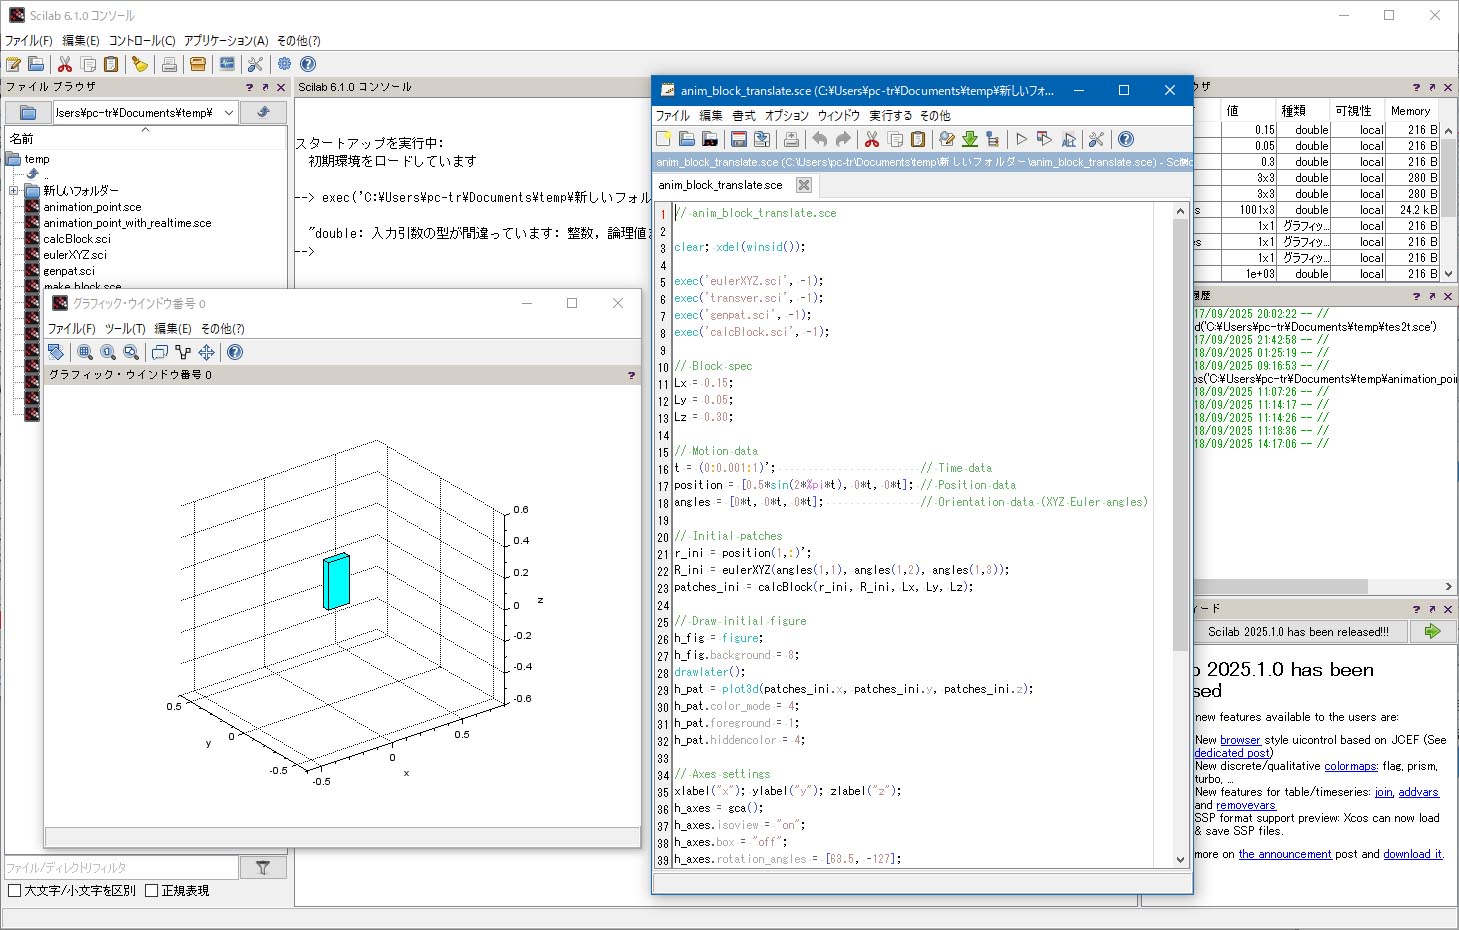The height and width of the screenshot is (930, 1459).
Task: Open SciNotes preferences wrench icon
Action: coord(1096,139)
